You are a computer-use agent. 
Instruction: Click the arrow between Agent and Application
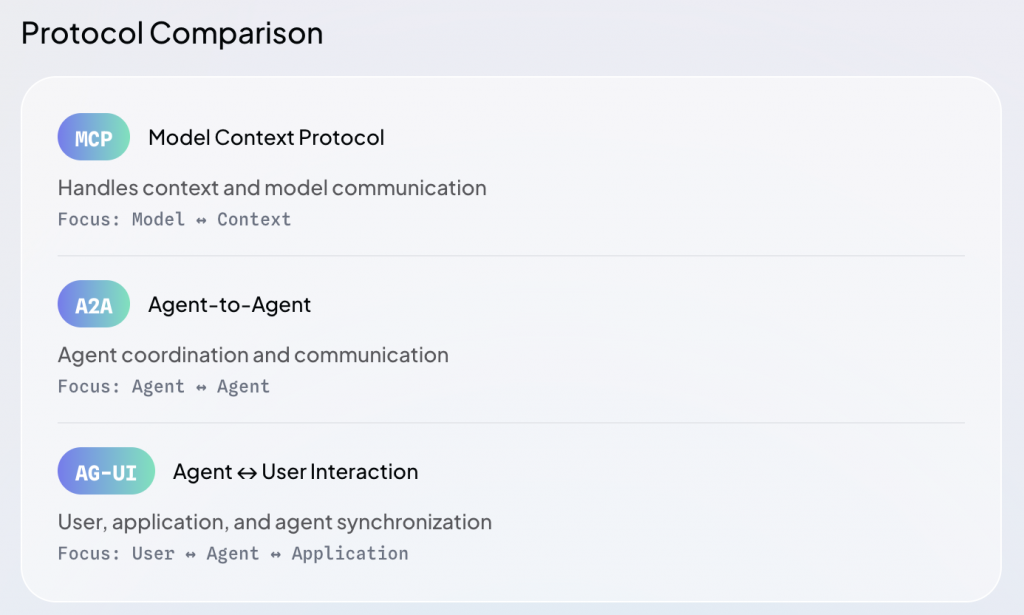pos(275,554)
